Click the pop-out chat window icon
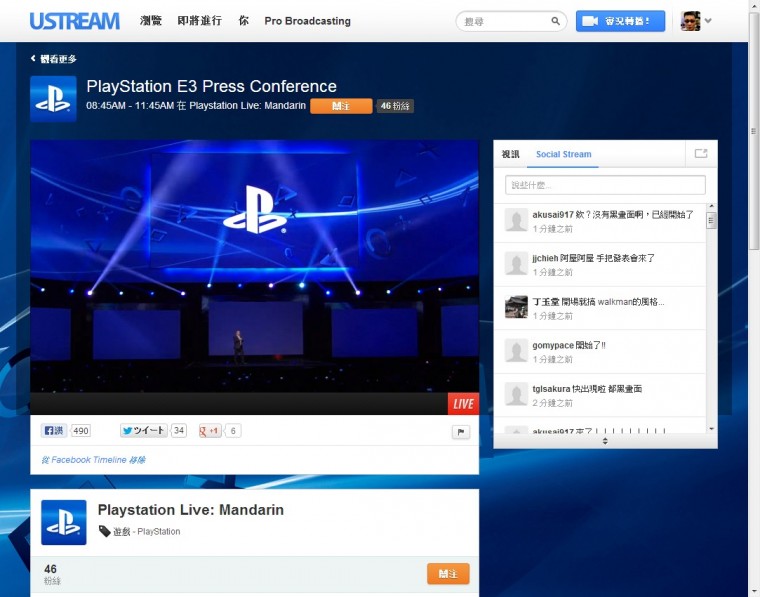760x597 pixels. pyautogui.click(x=701, y=154)
